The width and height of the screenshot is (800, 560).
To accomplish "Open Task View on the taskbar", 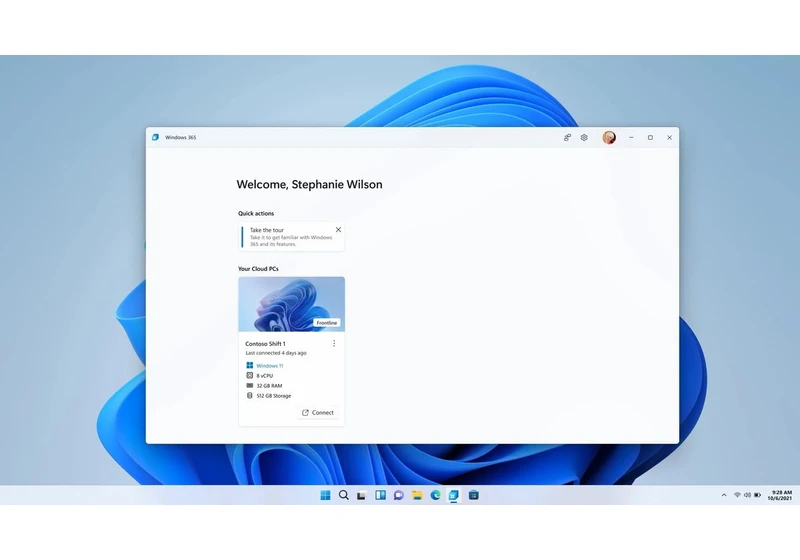I will coord(362,495).
